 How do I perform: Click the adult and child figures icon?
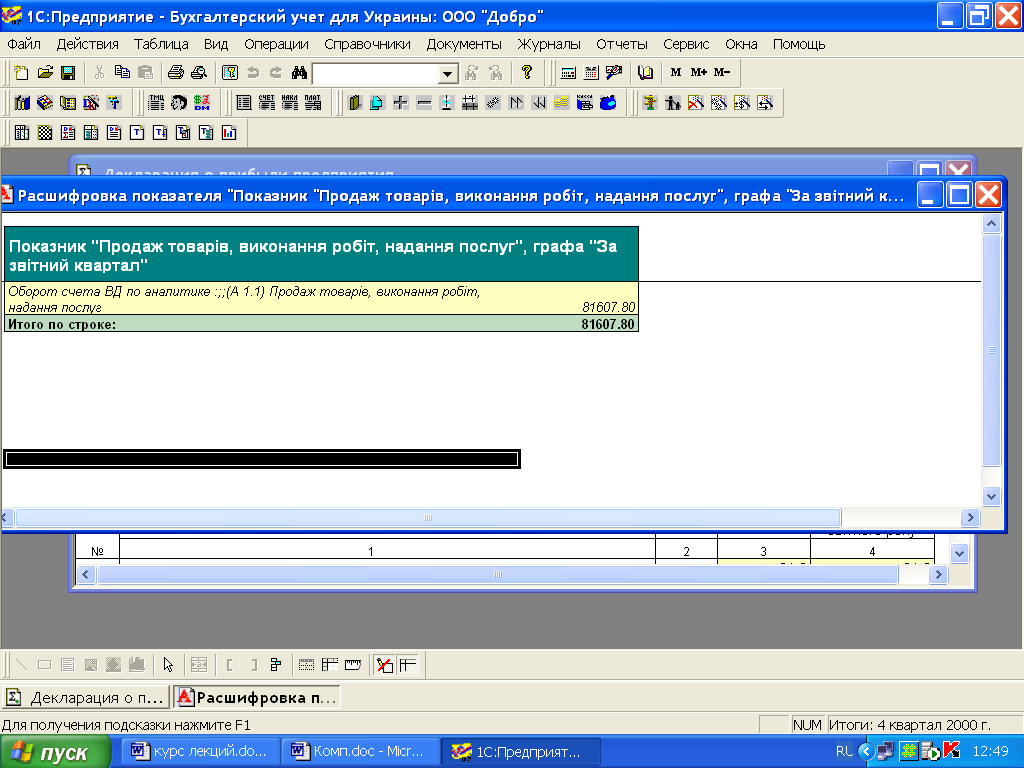click(673, 103)
